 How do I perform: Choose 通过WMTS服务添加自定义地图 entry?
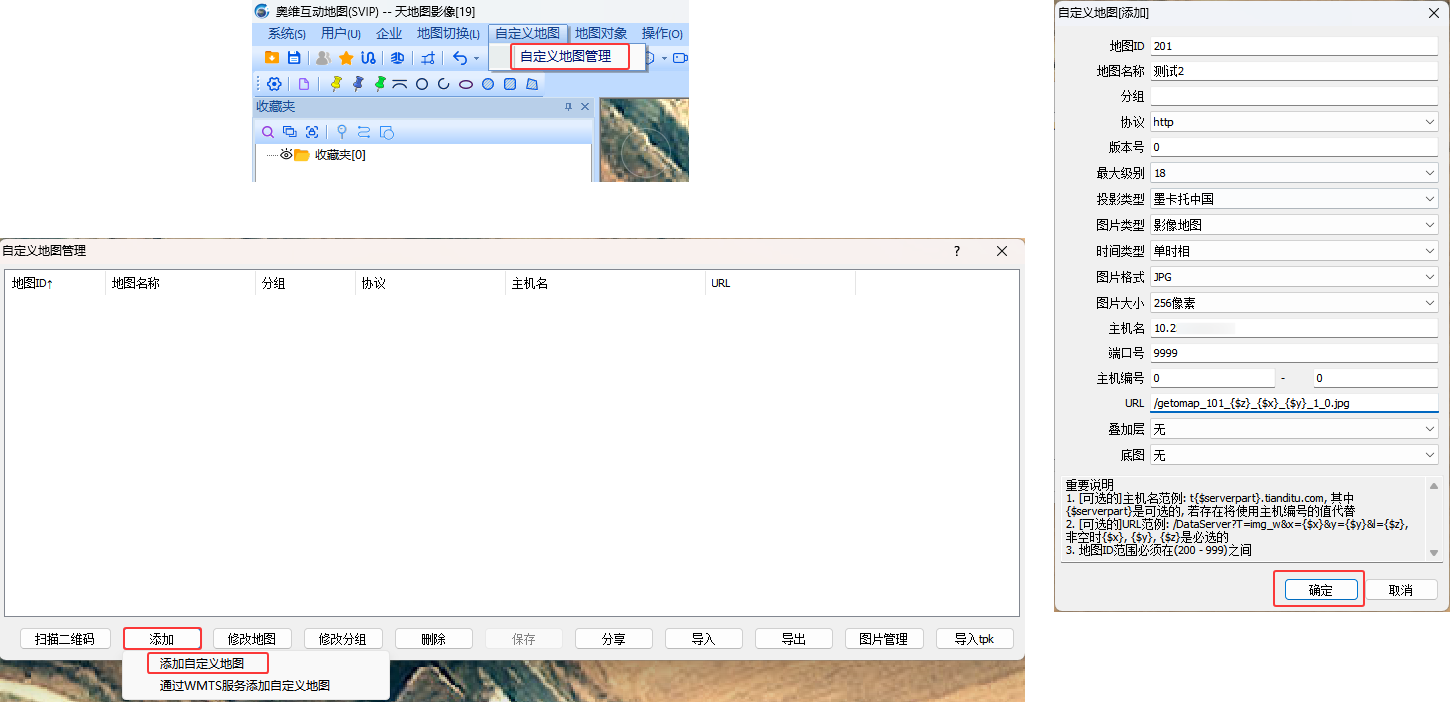click(245, 686)
